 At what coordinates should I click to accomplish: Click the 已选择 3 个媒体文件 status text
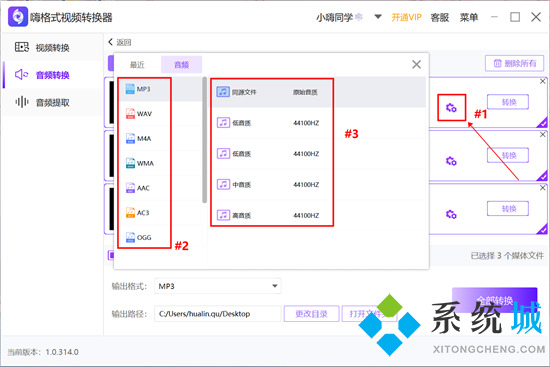pos(507,255)
